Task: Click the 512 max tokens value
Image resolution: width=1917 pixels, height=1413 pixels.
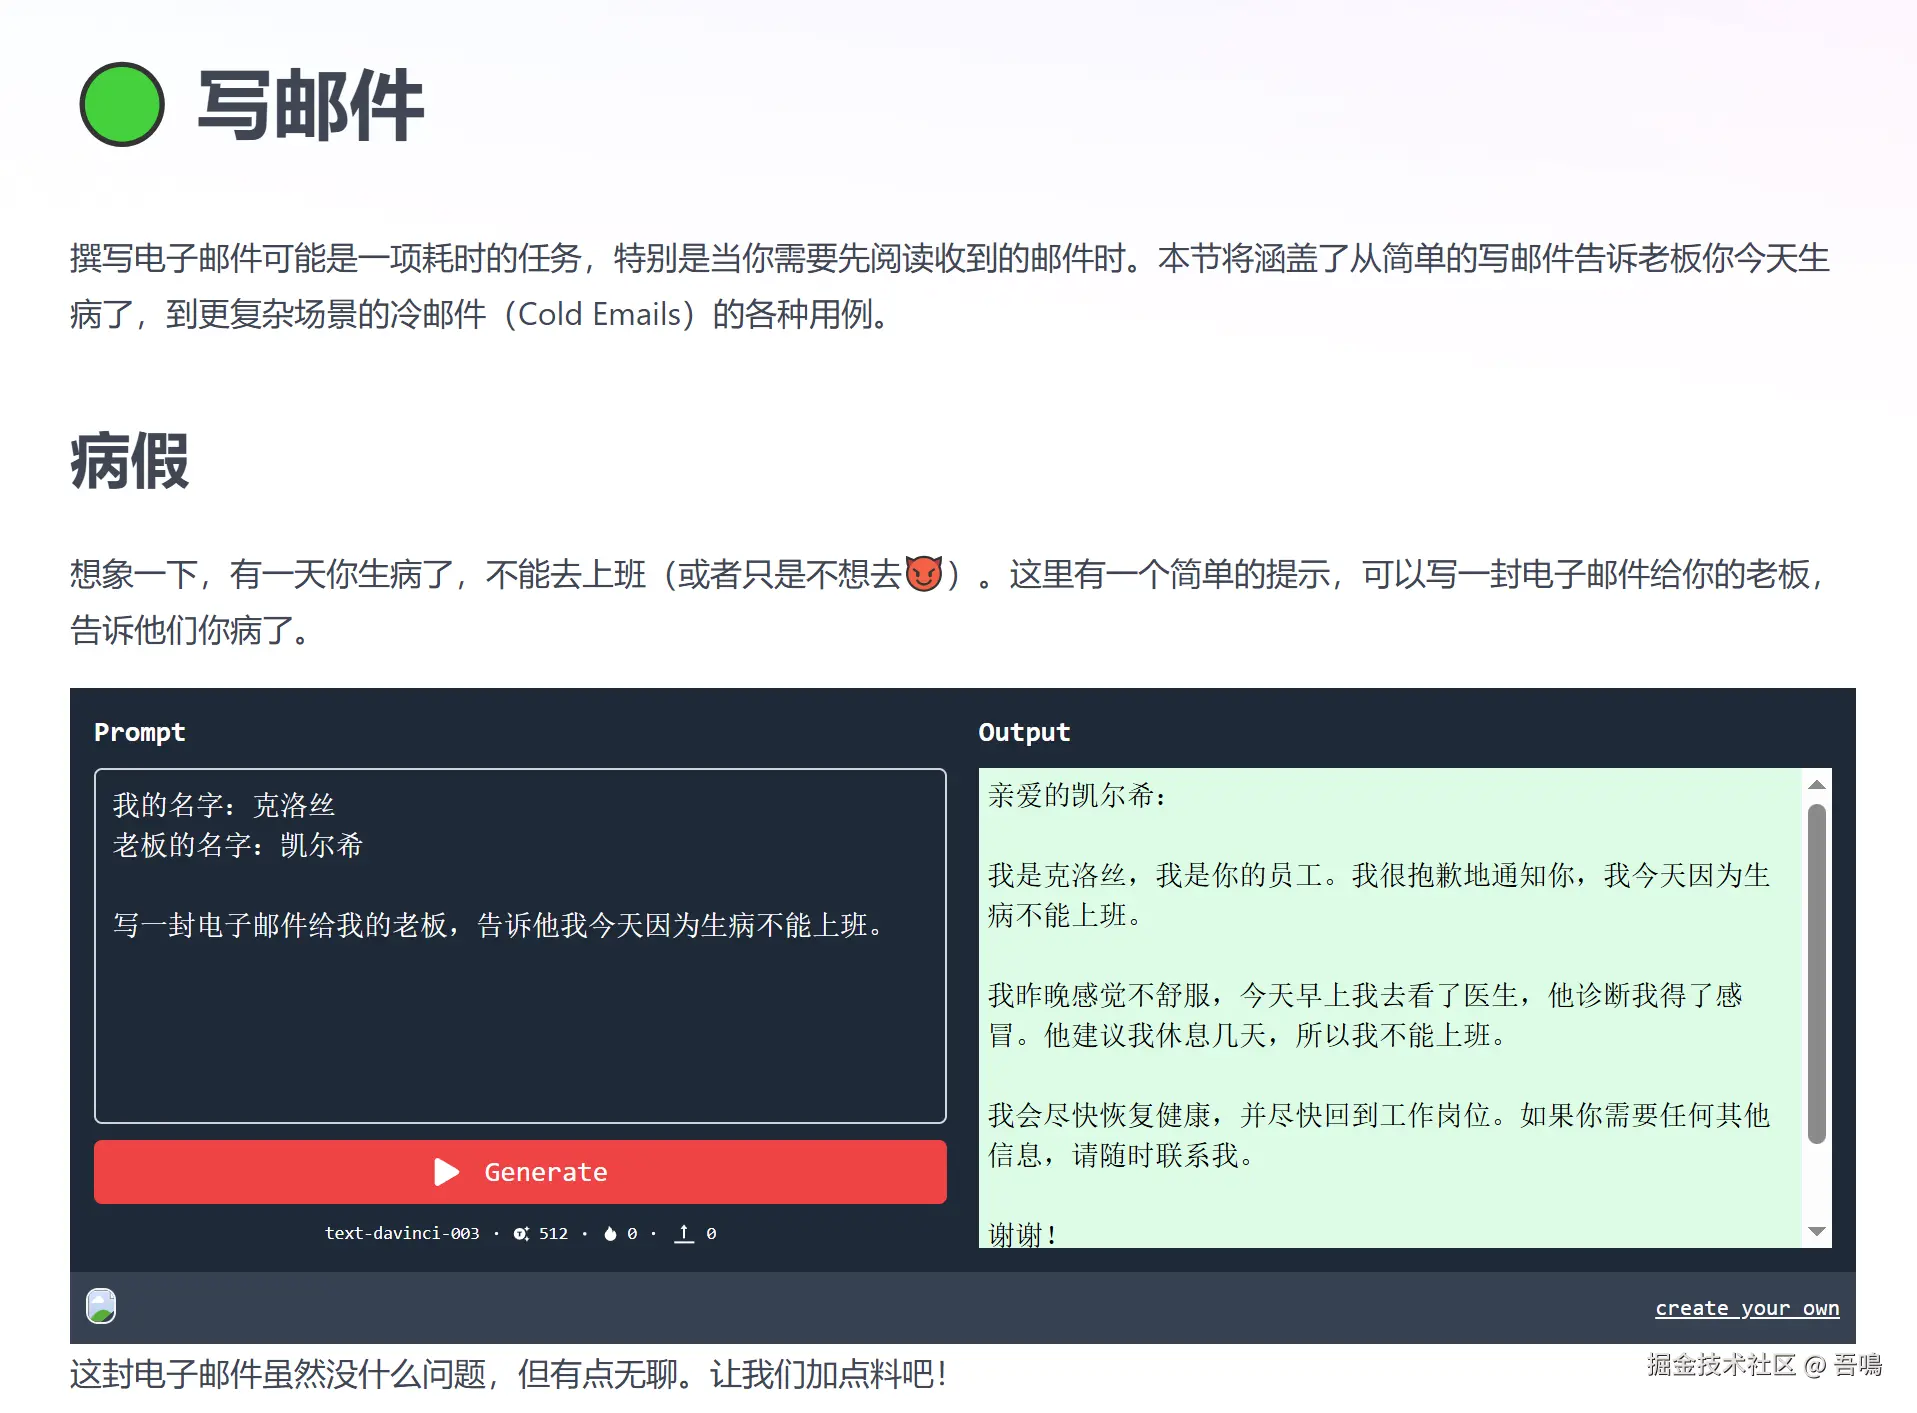Action: [553, 1234]
